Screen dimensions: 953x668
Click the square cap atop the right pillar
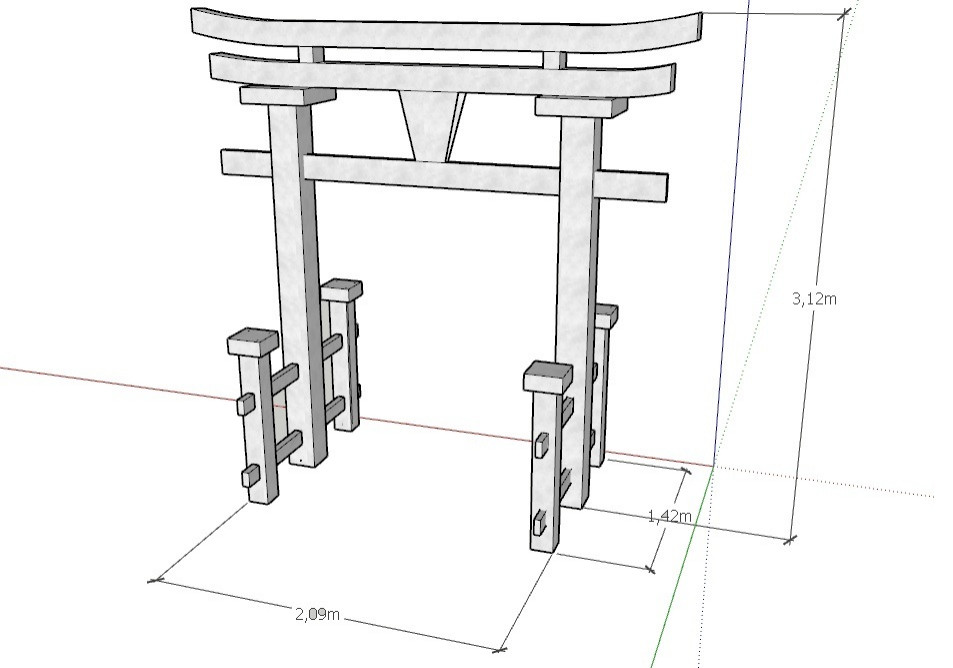(x=572, y=106)
